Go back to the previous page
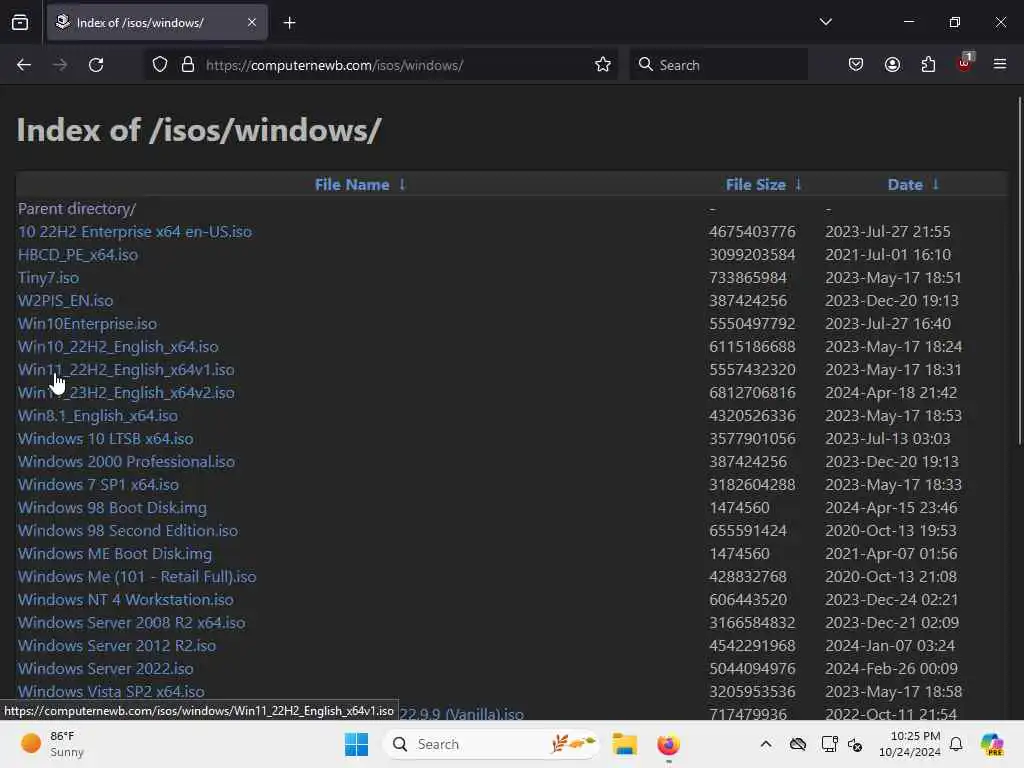 (x=24, y=65)
